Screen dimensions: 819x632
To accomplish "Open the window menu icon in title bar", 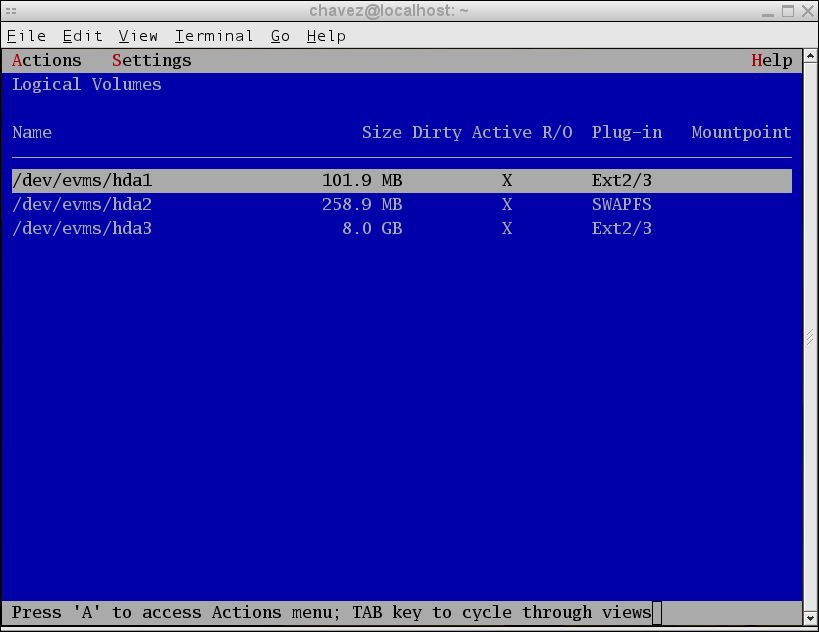I will (12, 11).
